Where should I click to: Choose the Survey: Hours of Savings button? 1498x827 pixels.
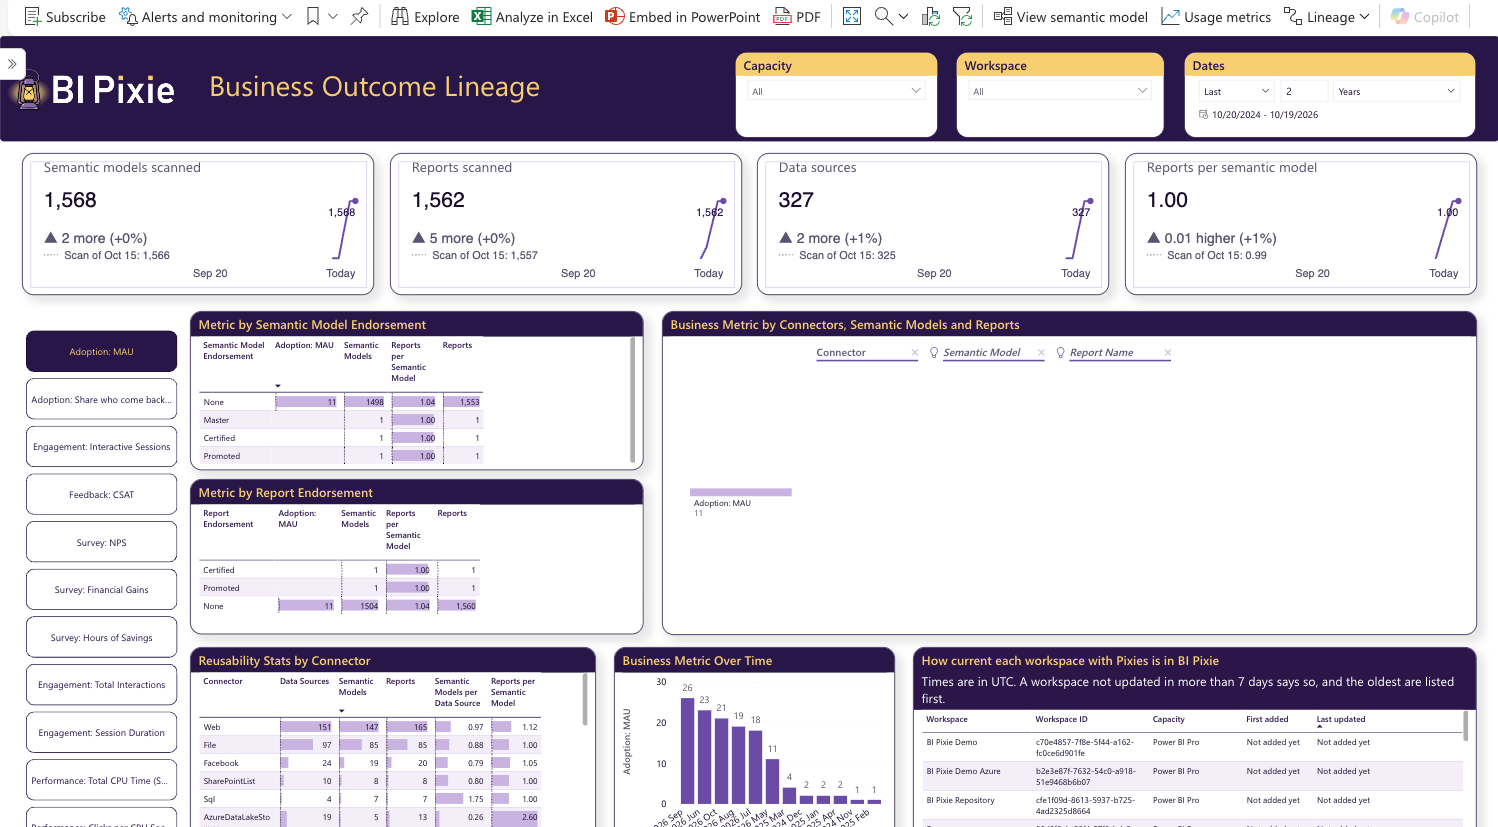[101, 637]
